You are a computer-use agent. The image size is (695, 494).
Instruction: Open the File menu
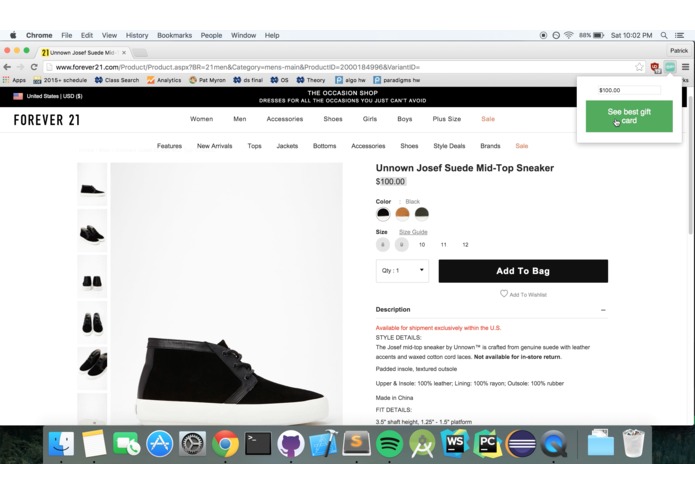pyautogui.click(x=66, y=35)
